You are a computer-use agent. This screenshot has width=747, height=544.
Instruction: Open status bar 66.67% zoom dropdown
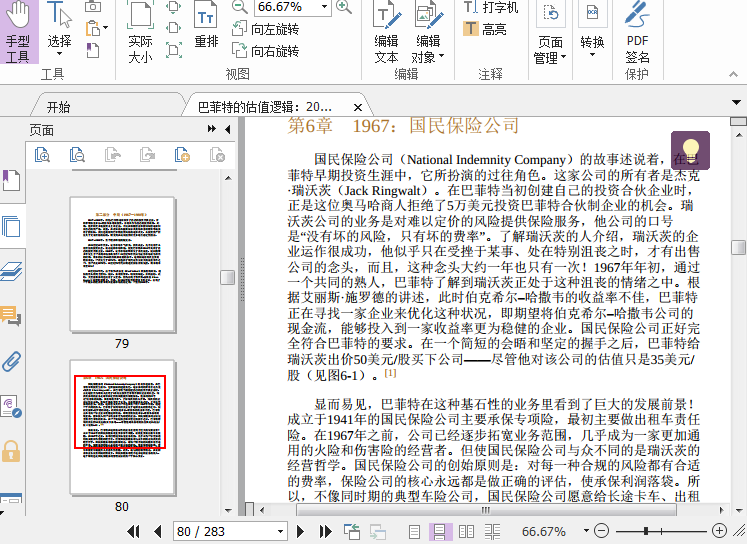coord(586,531)
